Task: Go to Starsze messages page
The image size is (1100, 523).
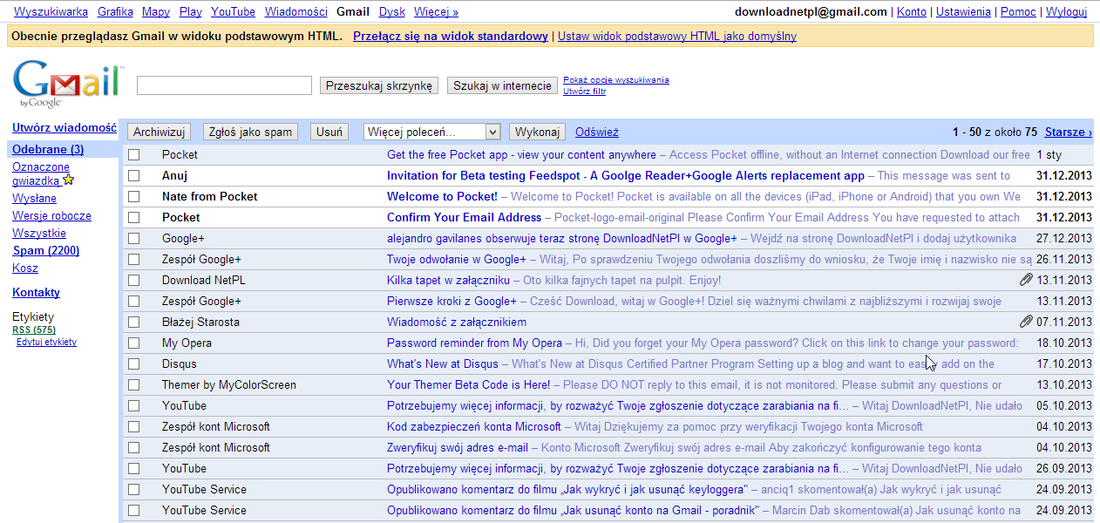Action: (x=1068, y=132)
